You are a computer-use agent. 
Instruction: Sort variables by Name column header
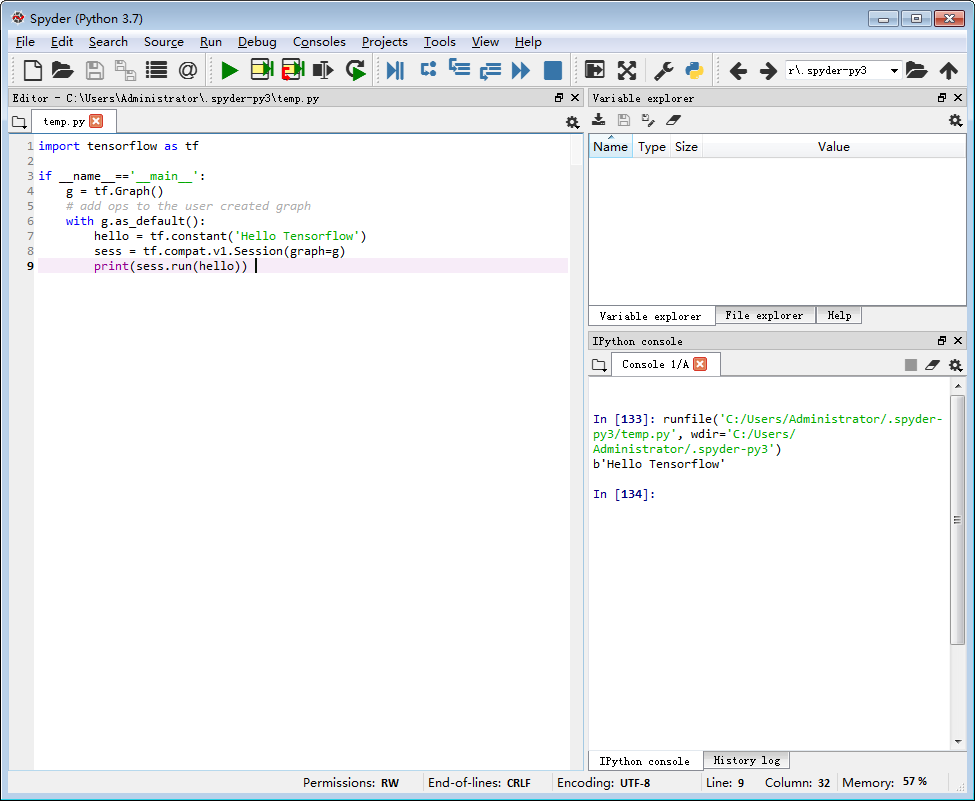(x=611, y=147)
